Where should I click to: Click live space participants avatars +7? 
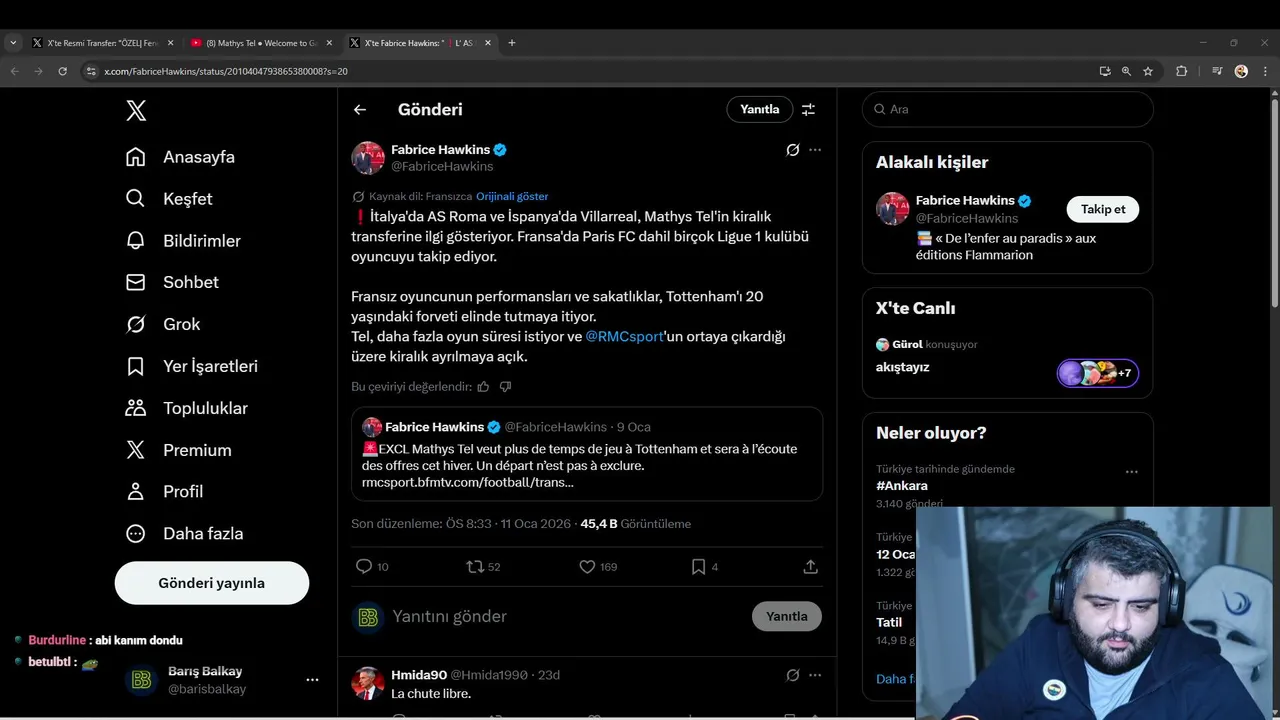1098,373
